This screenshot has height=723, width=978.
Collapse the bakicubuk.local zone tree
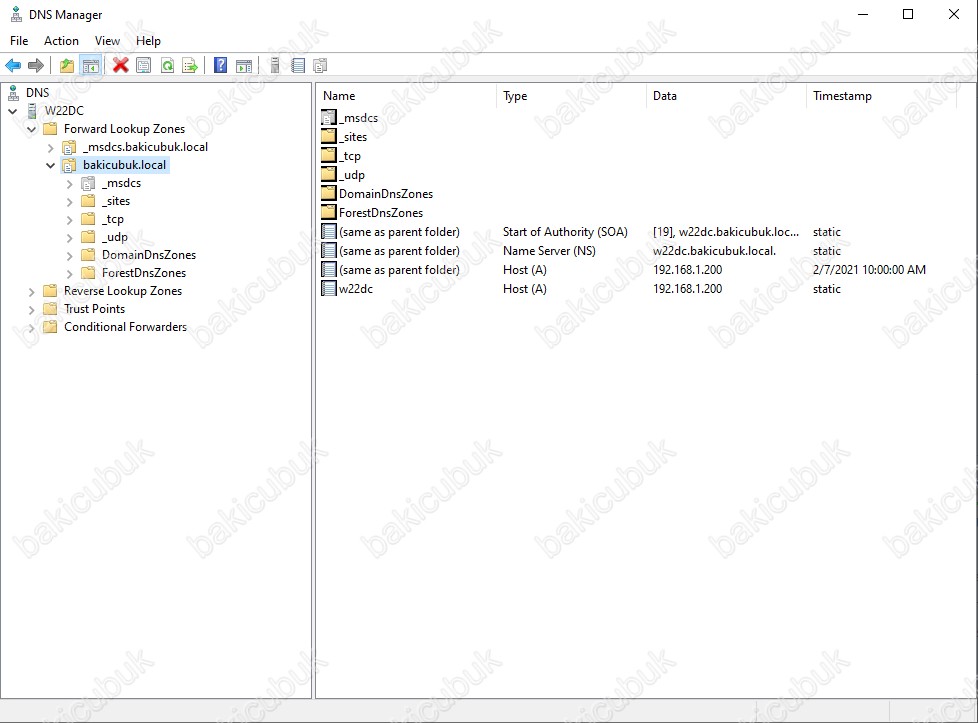coord(50,165)
